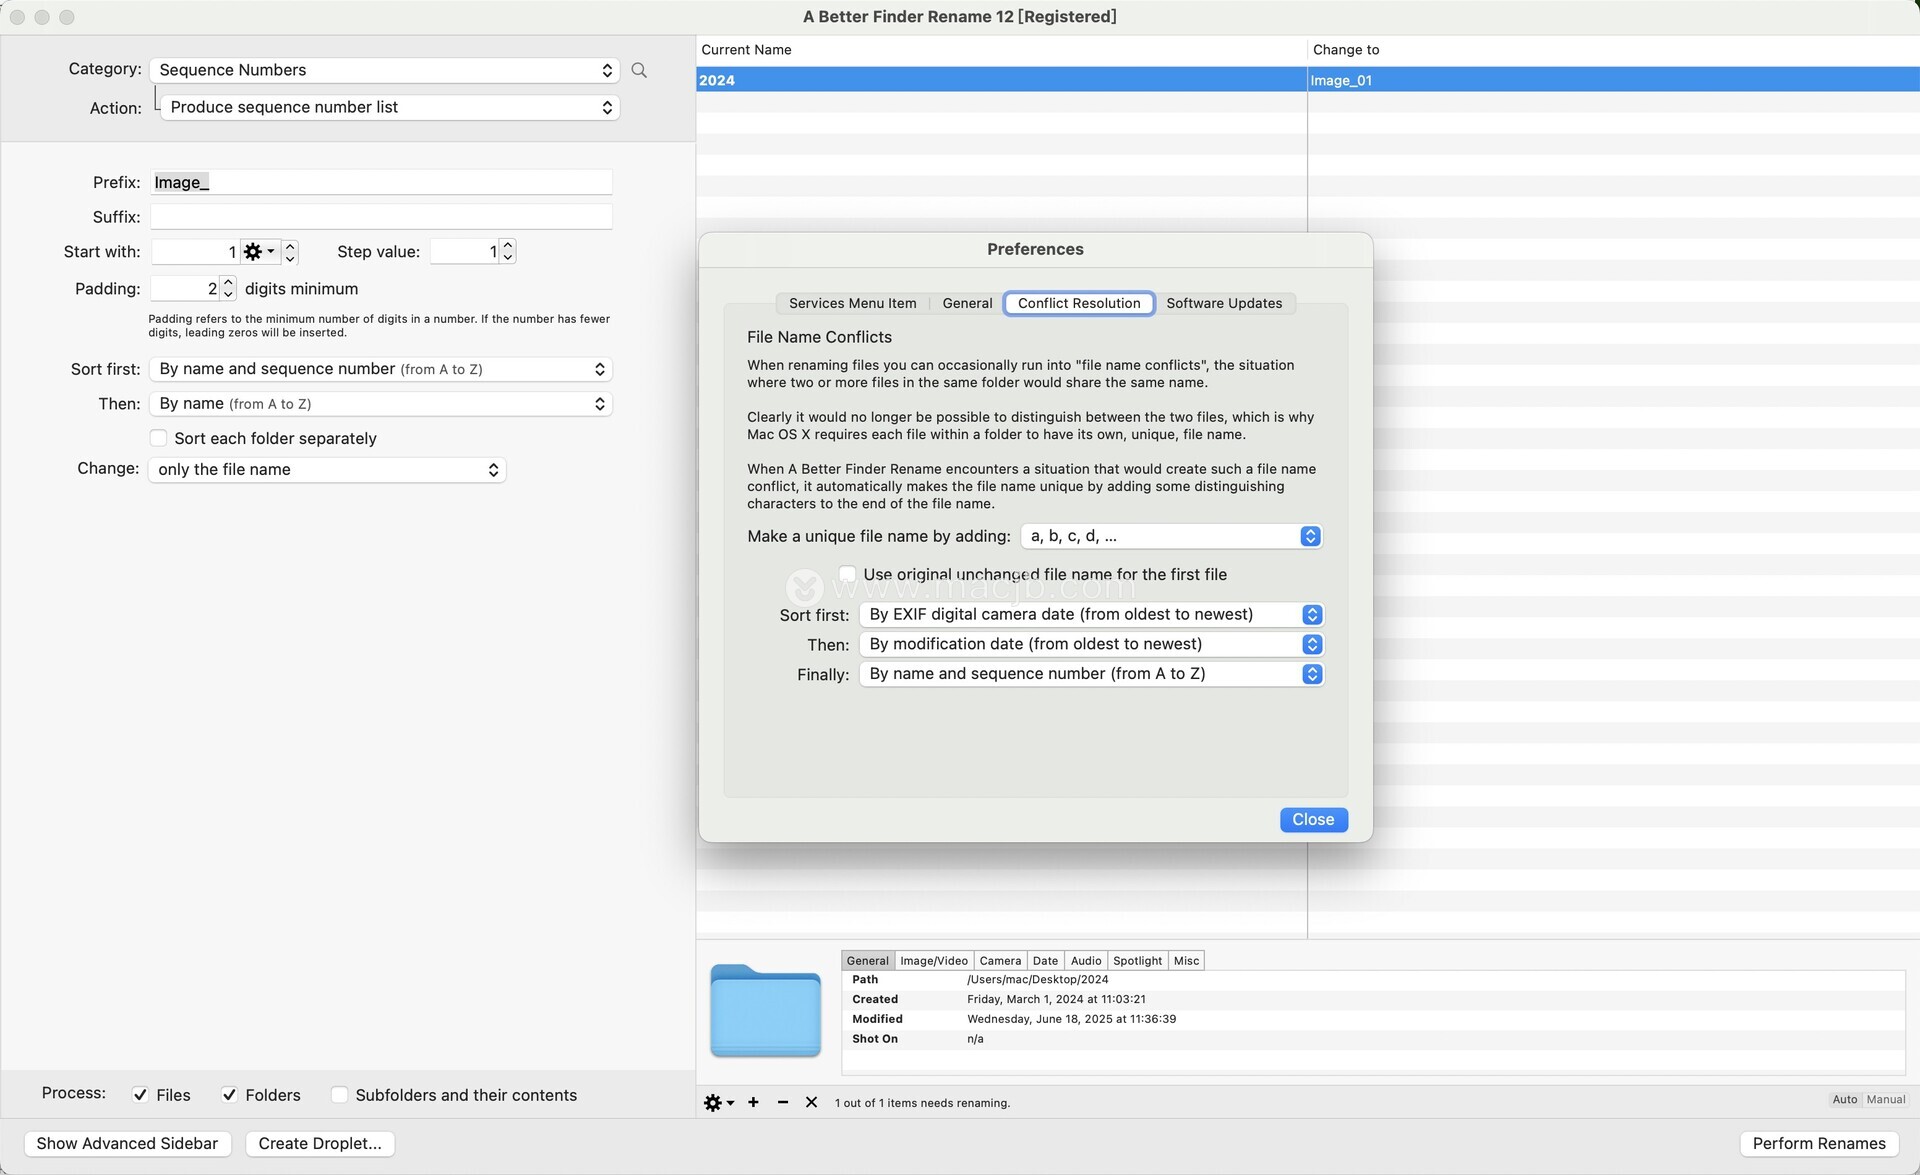Switch to General preferences tab
The height and width of the screenshot is (1175, 1920).
(x=967, y=303)
